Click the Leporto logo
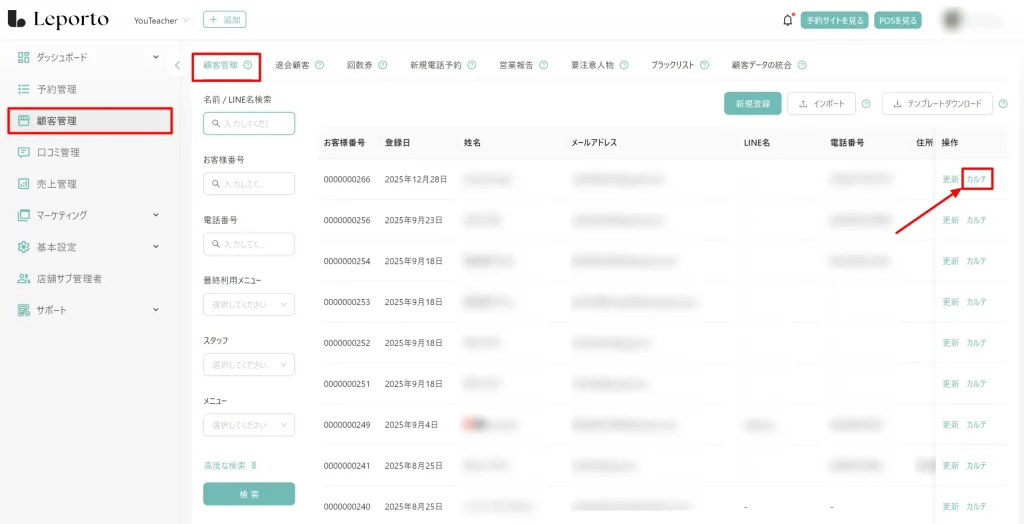This screenshot has height=524, width=1024. pyautogui.click(x=58, y=20)
